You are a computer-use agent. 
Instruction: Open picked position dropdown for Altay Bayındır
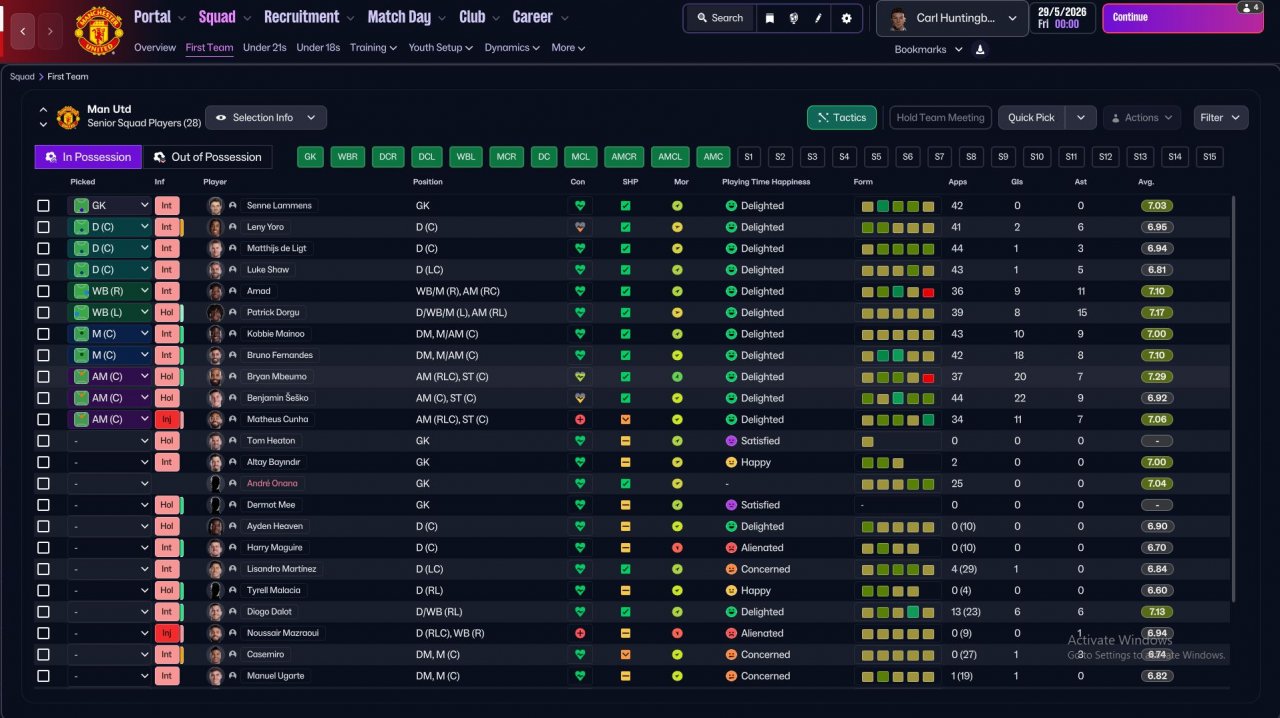pos(110,463)
